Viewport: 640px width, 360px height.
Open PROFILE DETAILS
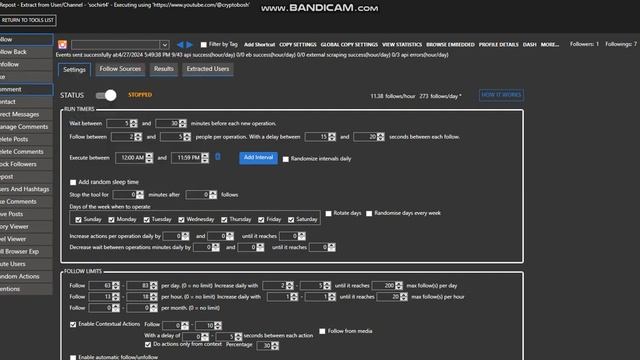499,44
